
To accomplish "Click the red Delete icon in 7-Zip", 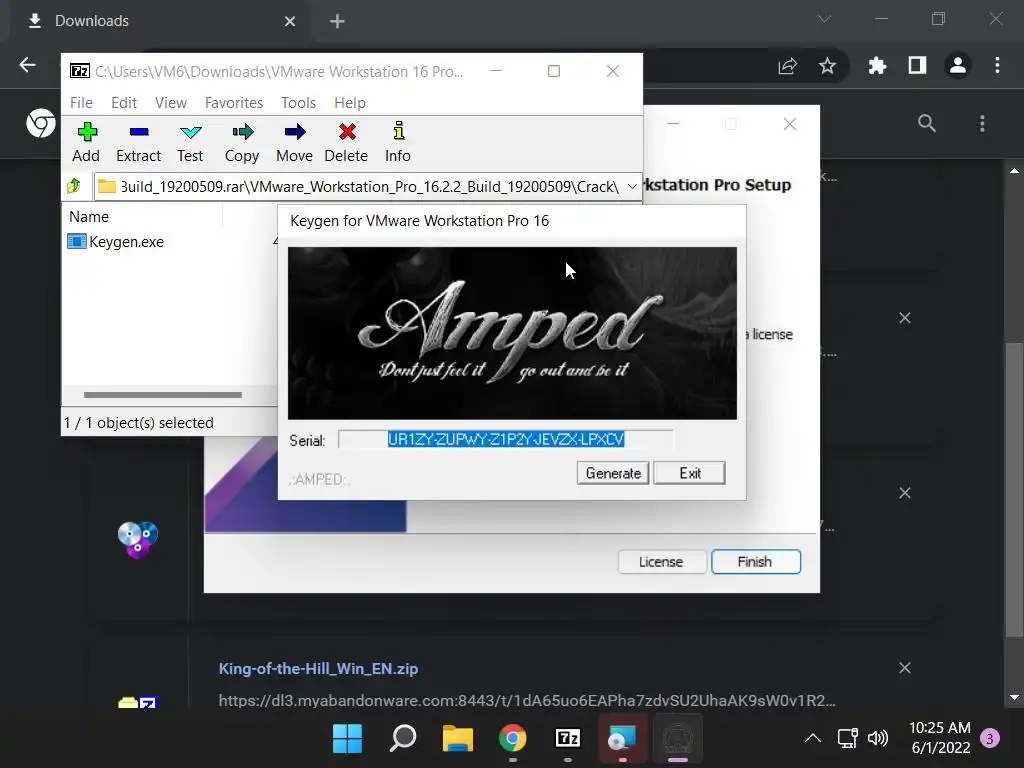I will 346,142.
